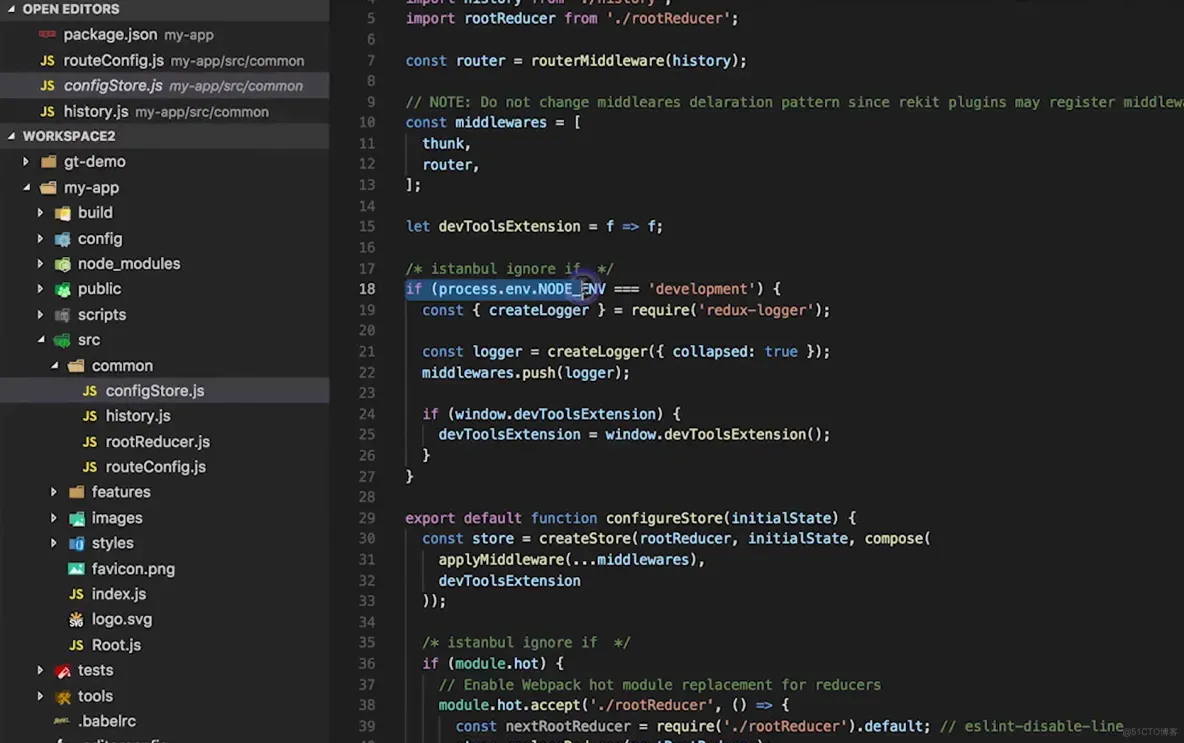Image resolution: width=1184 pixels, height=743 pixels.
Task: Collapse the common folder arrow
Action: (54, 365)
